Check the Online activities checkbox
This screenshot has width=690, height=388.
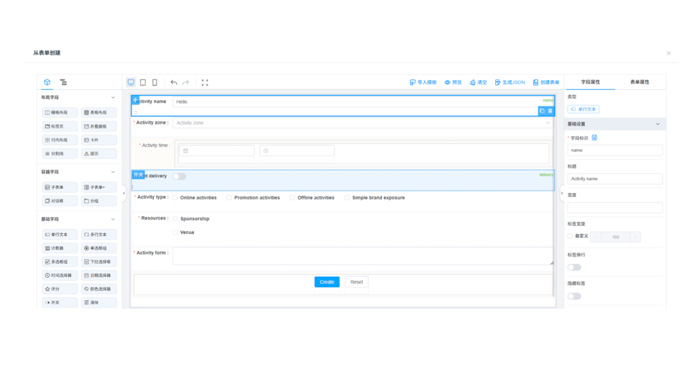pyautogui.click(x=176, y=198)
